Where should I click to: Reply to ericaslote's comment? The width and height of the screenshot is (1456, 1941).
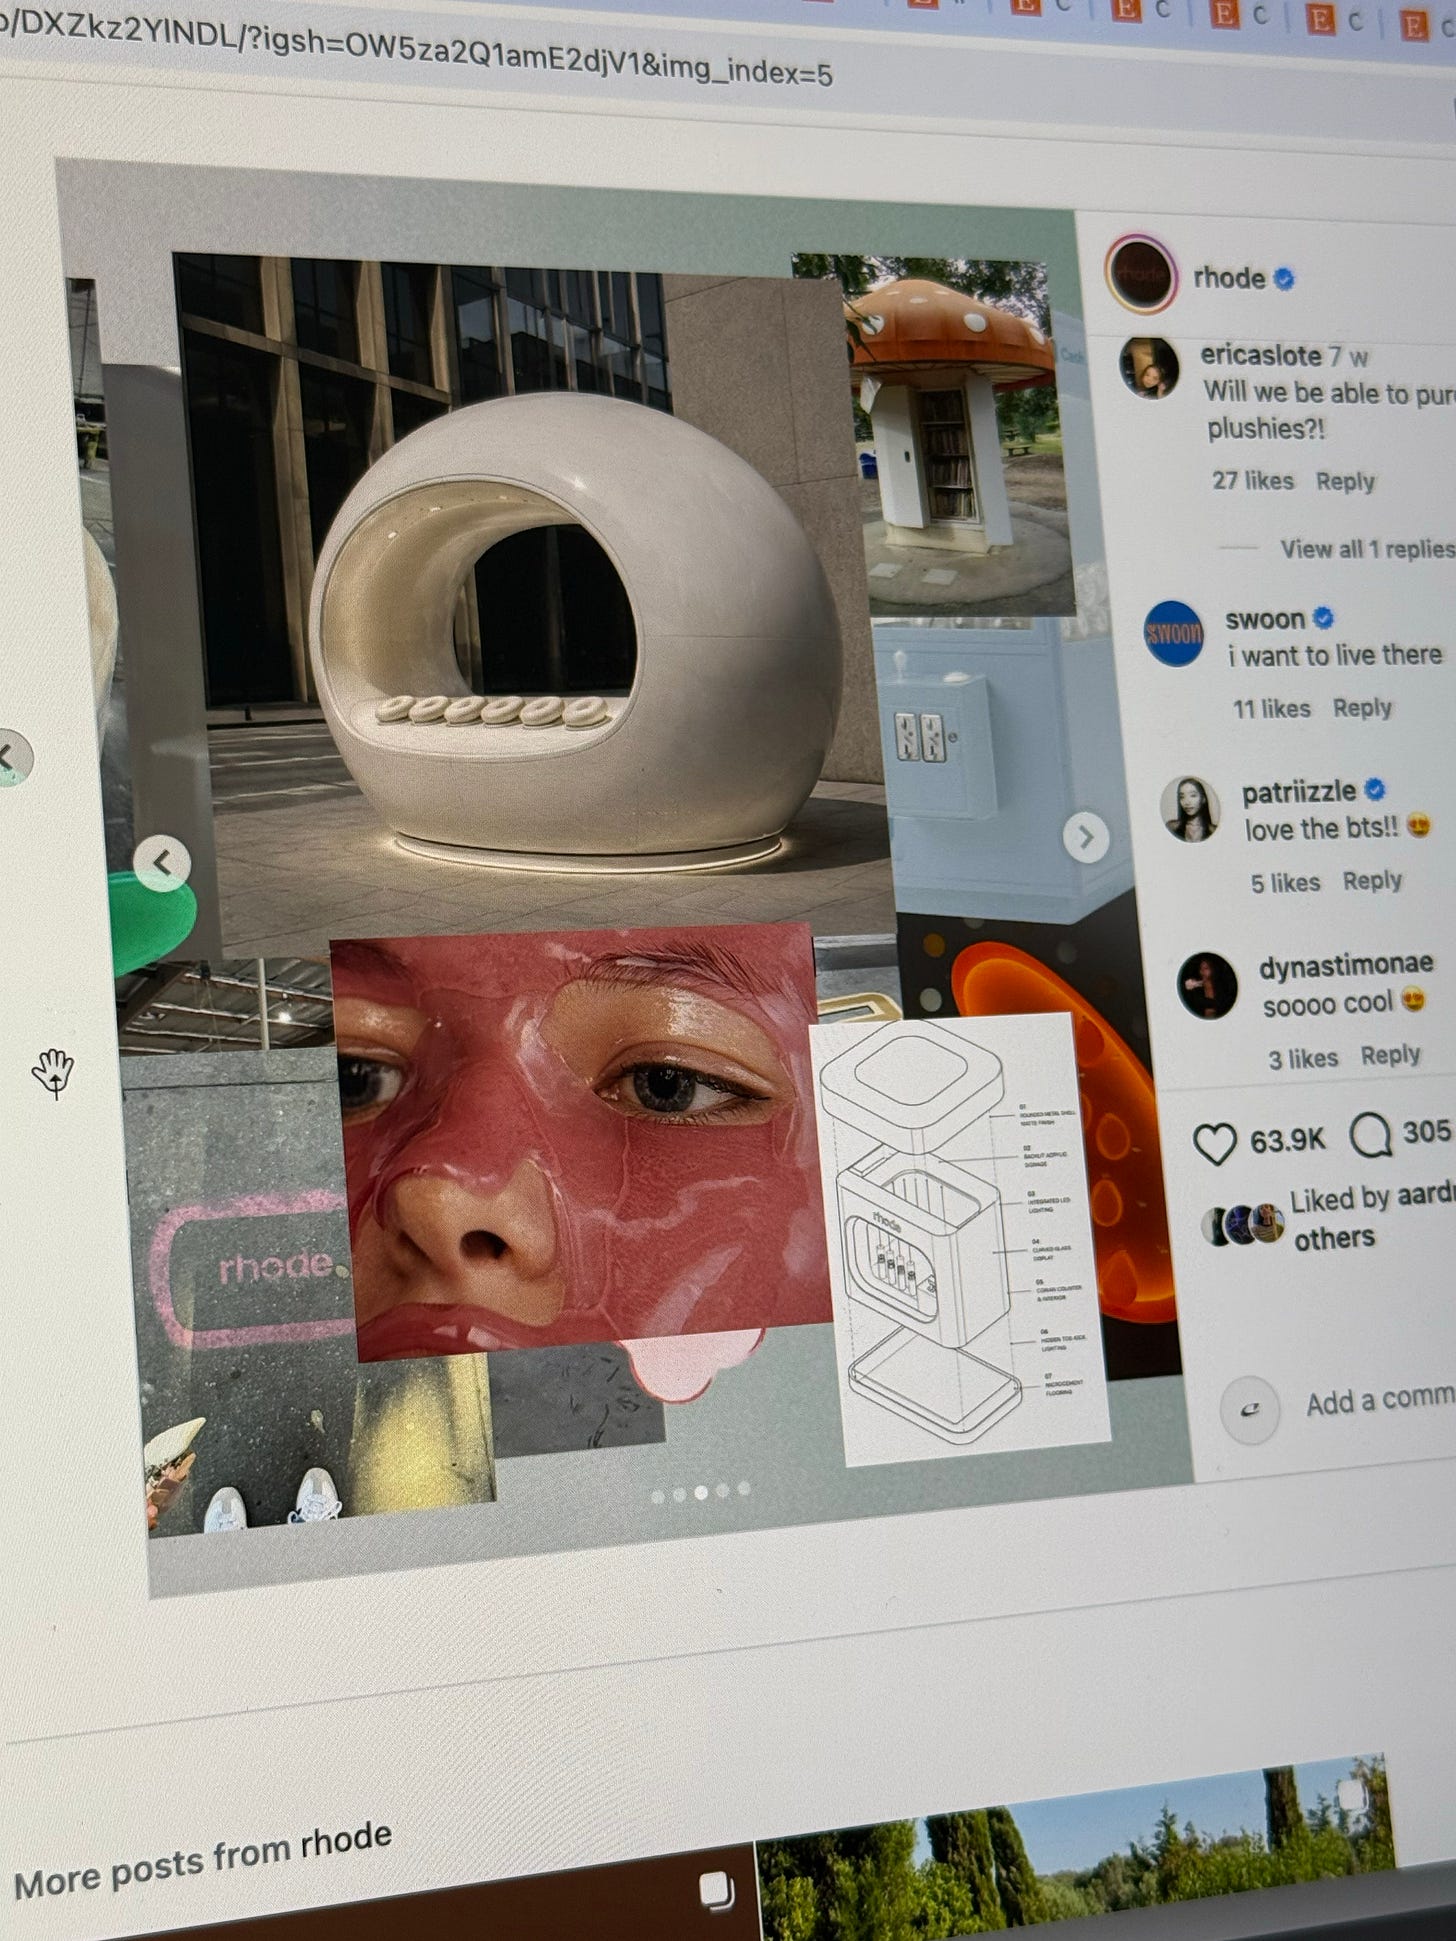tap(1345, 482)
